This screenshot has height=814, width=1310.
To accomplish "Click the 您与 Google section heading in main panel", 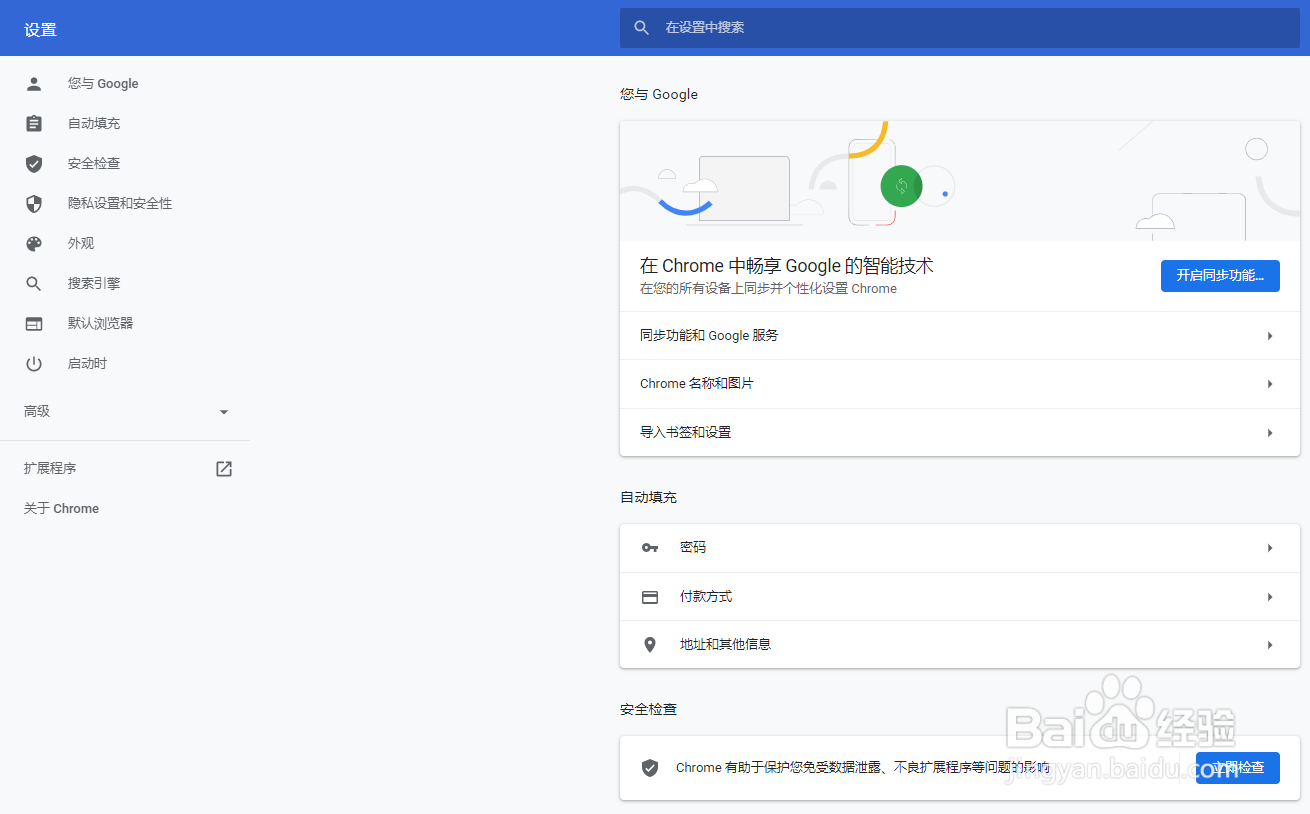I will [659, 95].
